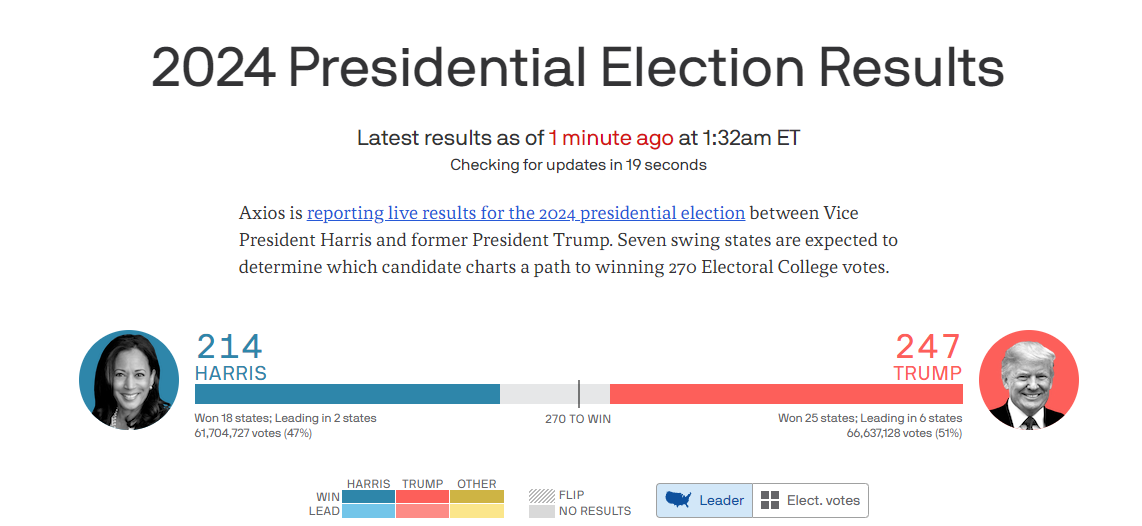The image size is (1142, 526).
Task: Click the Trump WIN red swatch
Action: pos(422,496)
